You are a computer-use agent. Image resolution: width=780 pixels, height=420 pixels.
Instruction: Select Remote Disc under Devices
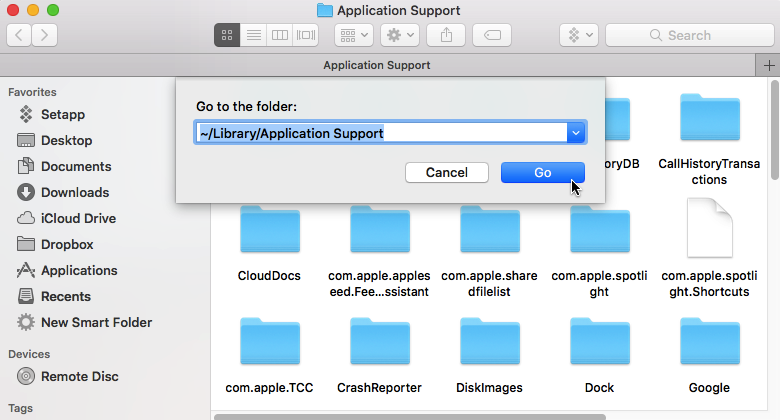click(x=80, y=376)
